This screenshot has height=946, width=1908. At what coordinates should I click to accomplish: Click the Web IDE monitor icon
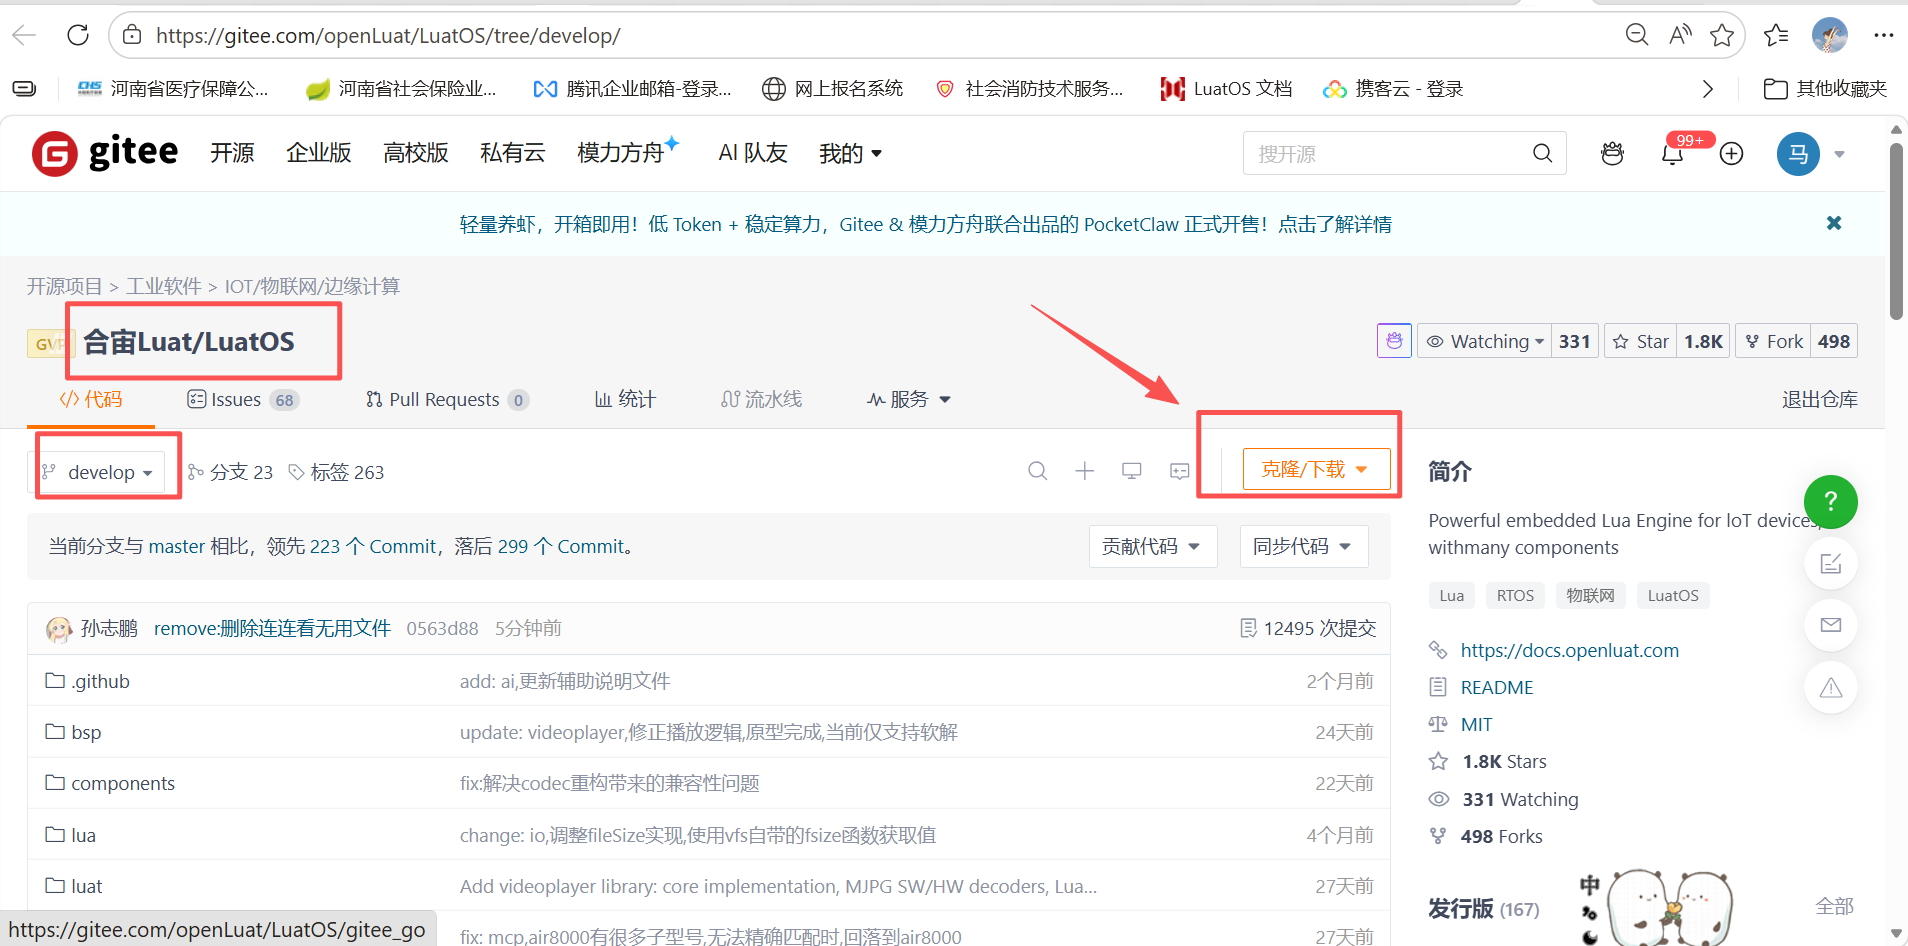[1132, 470]
